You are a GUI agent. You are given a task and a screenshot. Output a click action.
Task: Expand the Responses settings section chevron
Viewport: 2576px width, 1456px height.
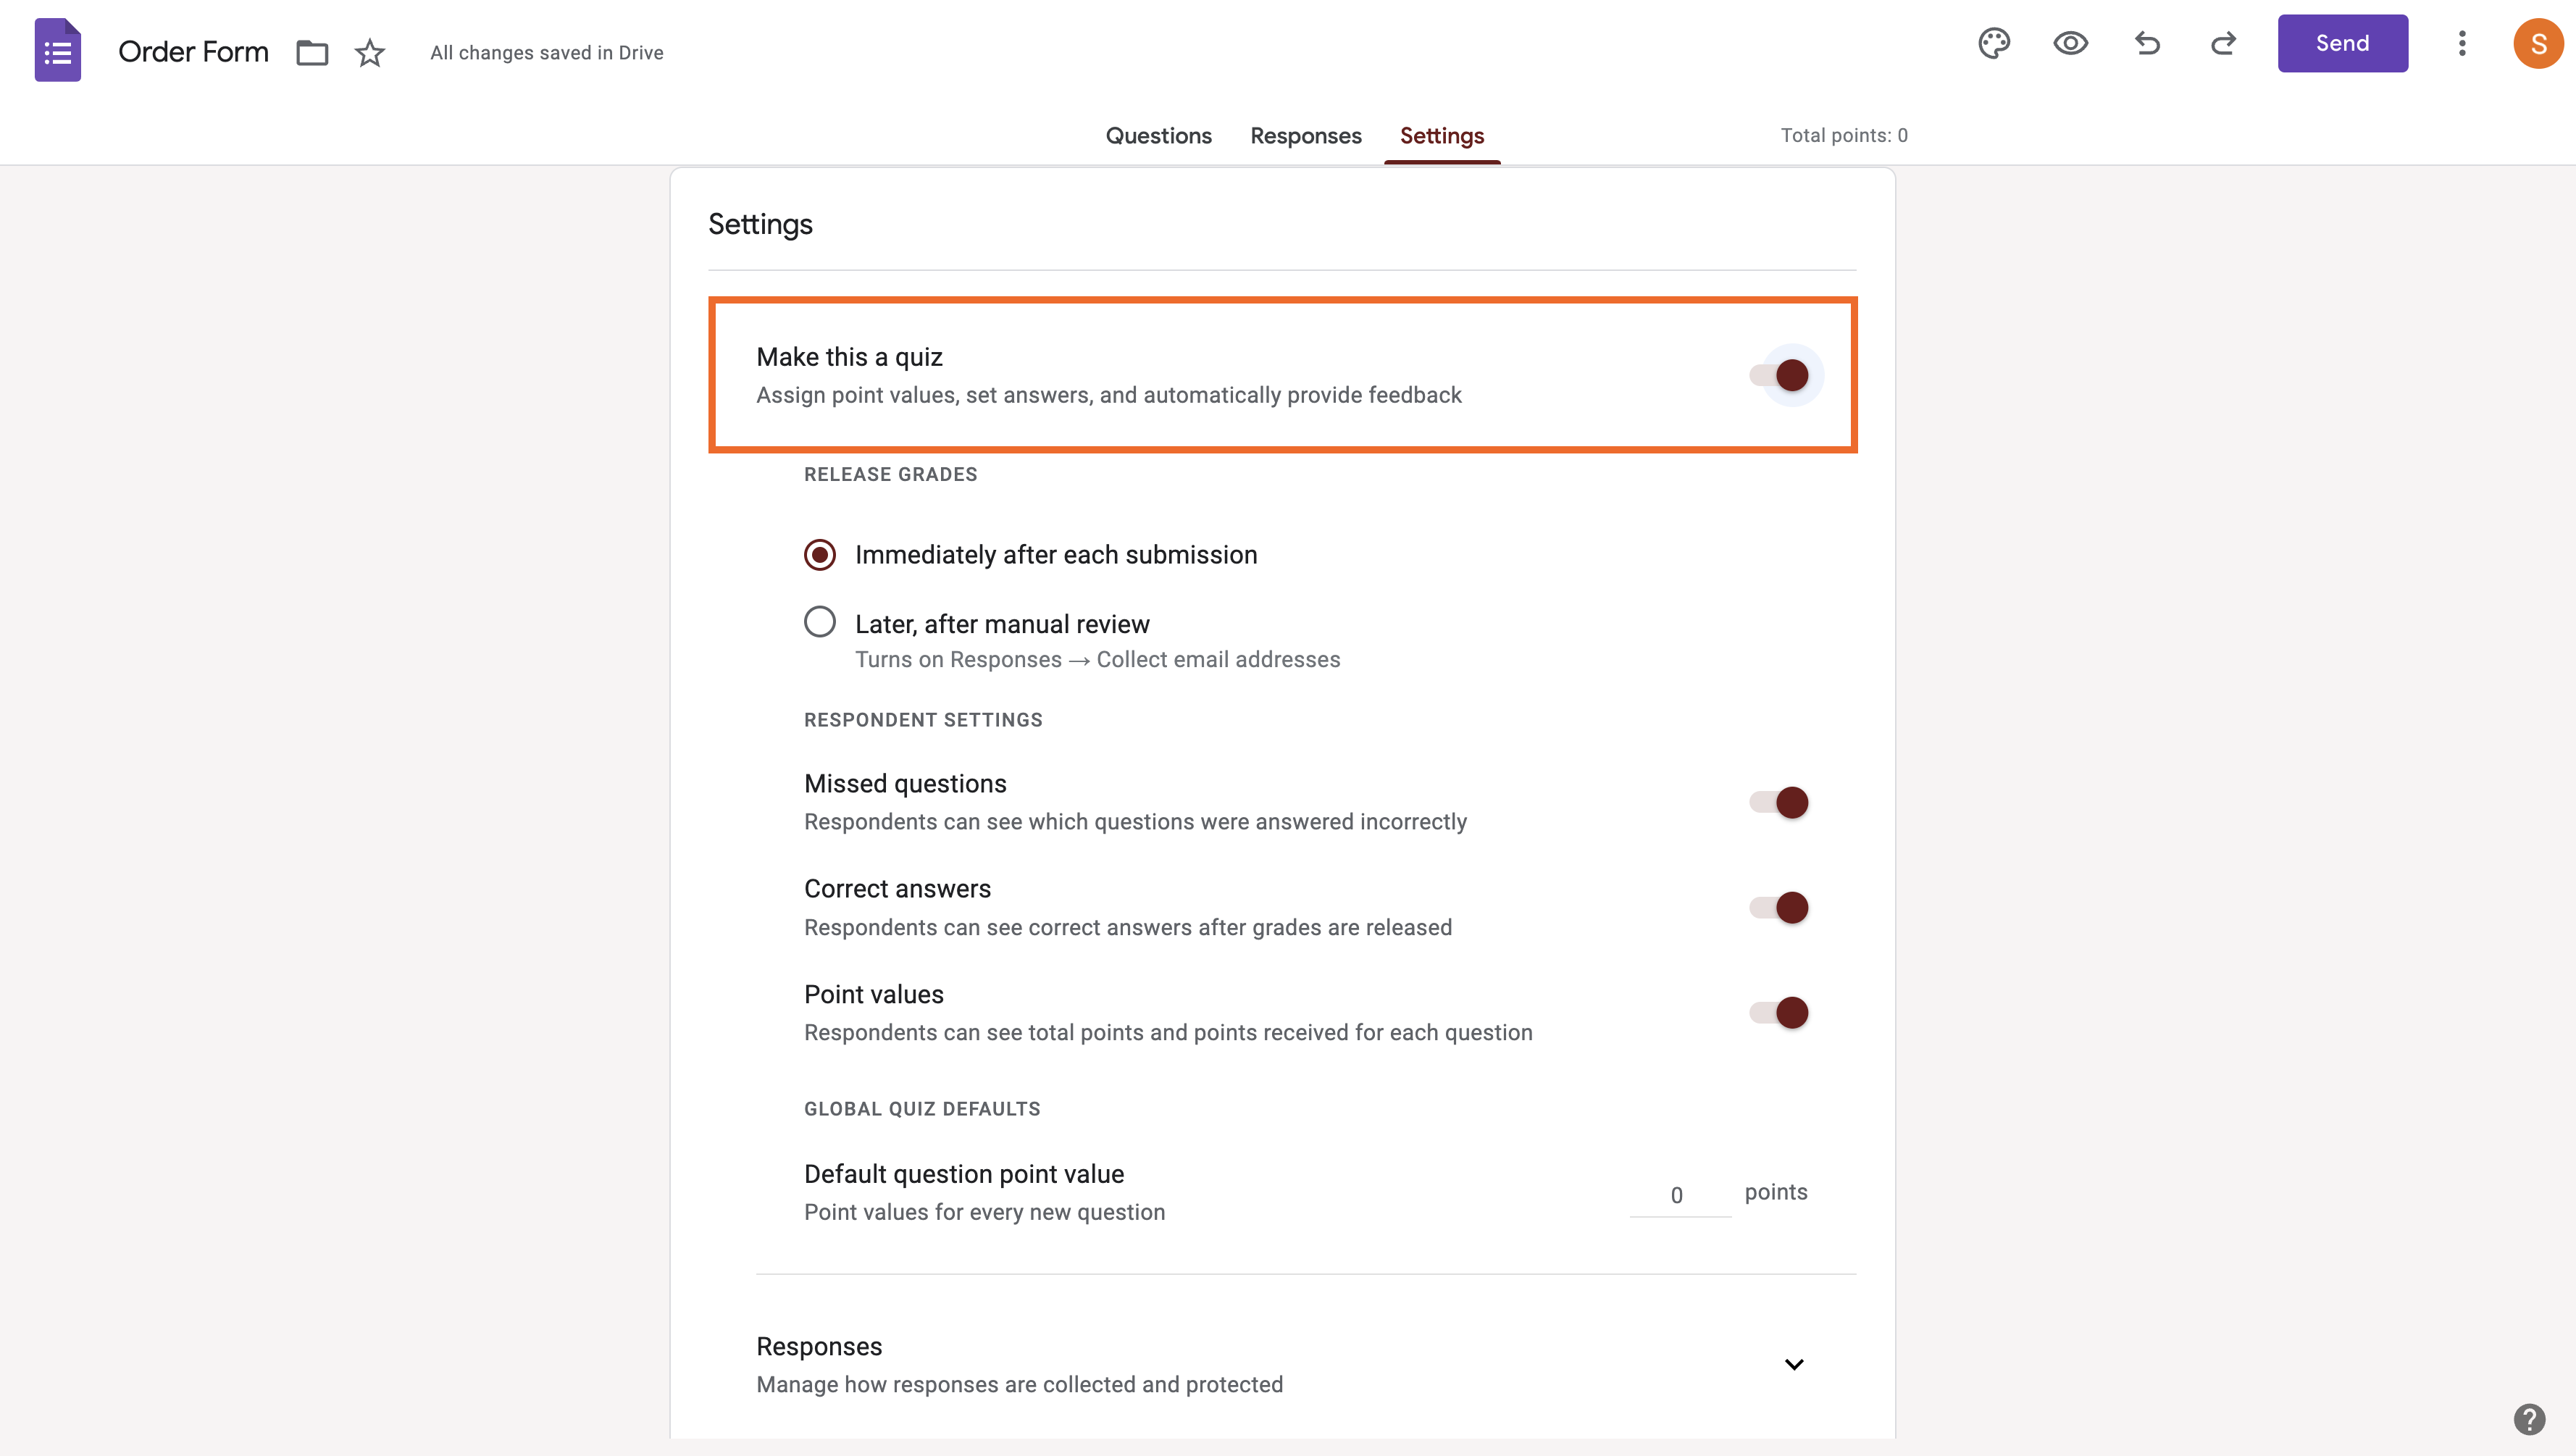click(1794, 1364)
